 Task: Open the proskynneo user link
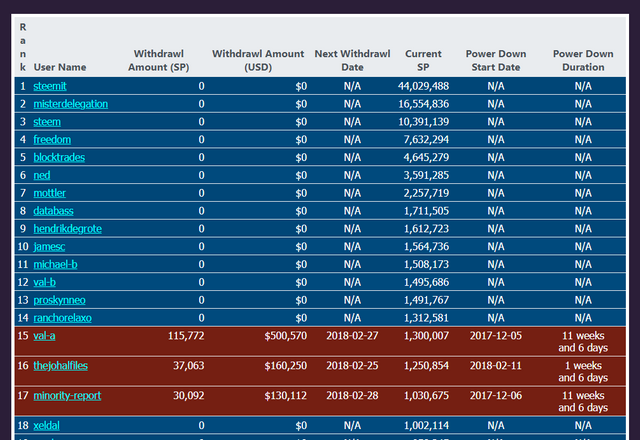(60, 300)
